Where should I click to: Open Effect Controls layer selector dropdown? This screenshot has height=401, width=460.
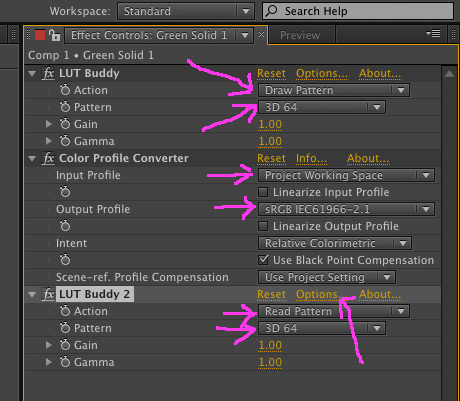159,35
